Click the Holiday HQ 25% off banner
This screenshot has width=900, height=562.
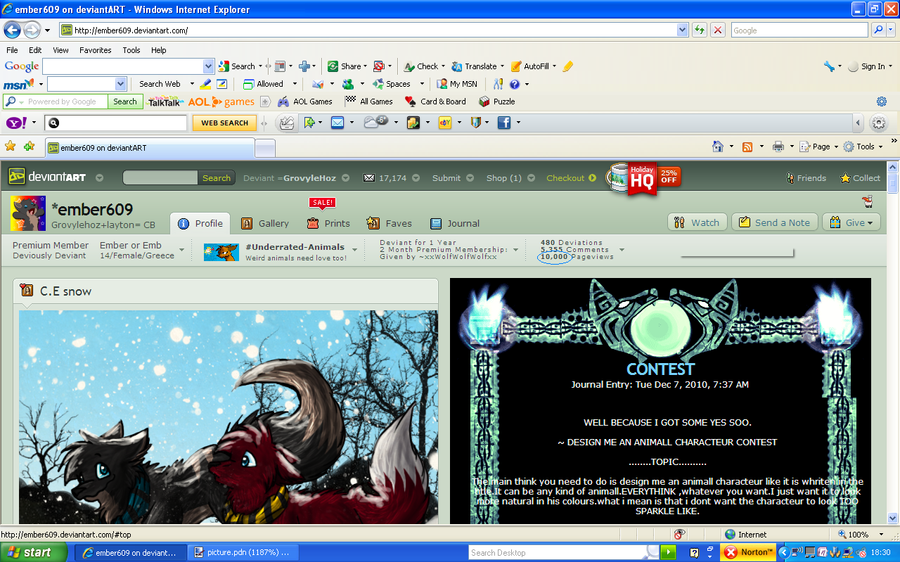tap(645, 179)
